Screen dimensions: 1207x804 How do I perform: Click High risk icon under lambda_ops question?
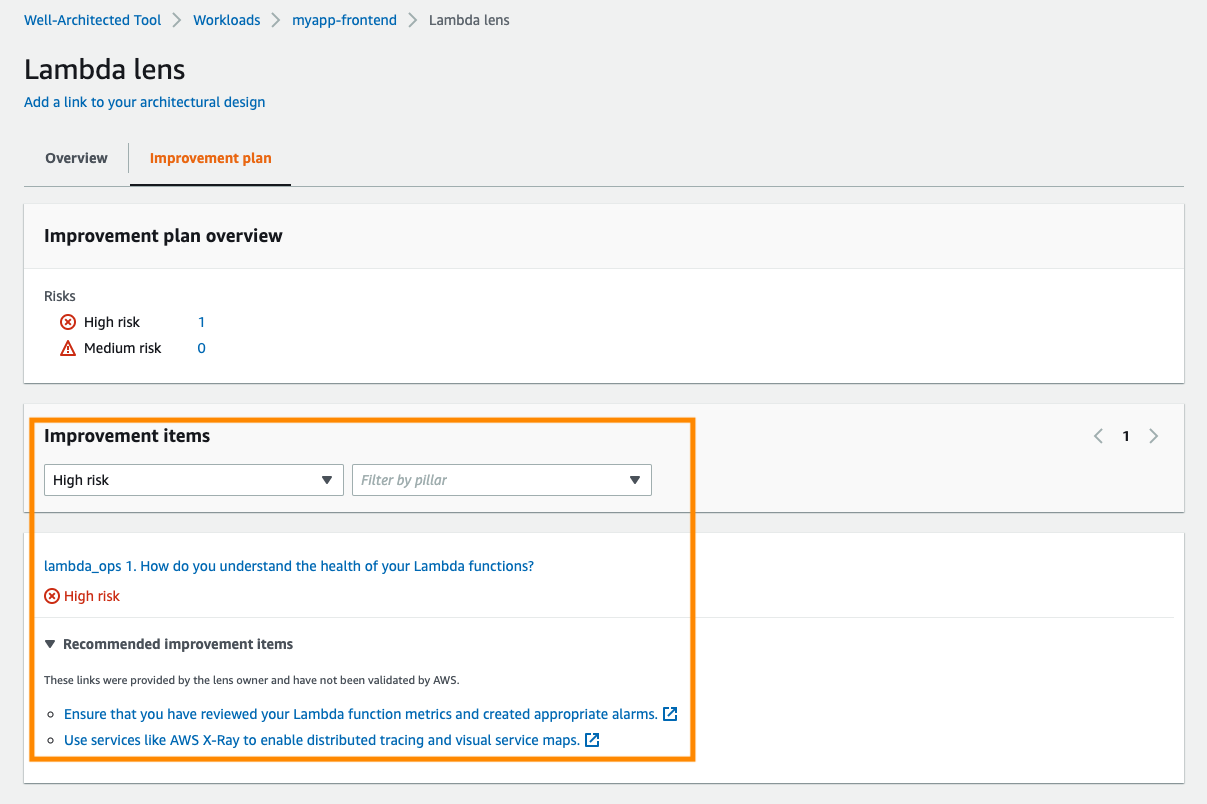[x=52, y=596]
